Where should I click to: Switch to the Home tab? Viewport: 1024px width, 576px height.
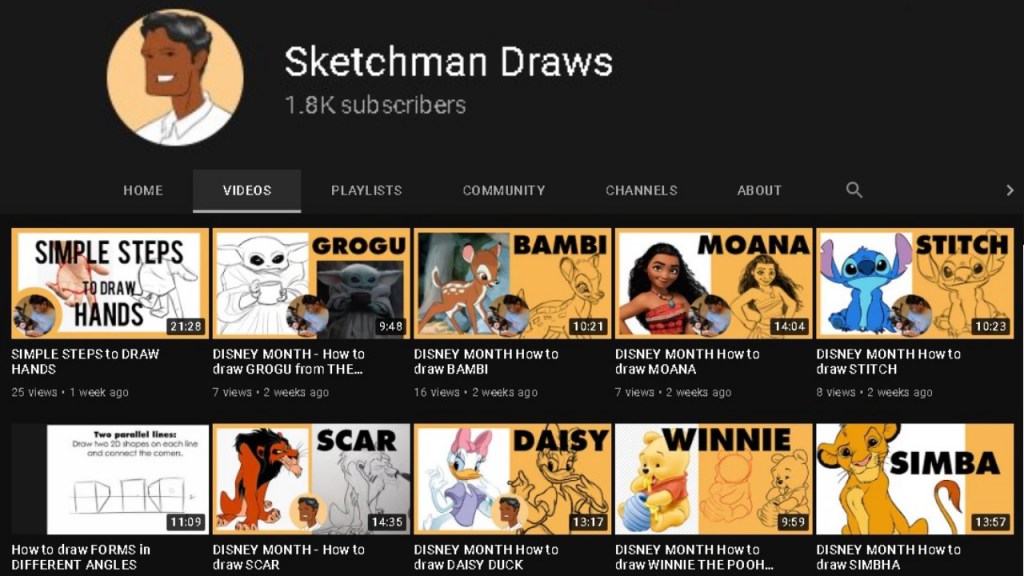click(143, 191)
